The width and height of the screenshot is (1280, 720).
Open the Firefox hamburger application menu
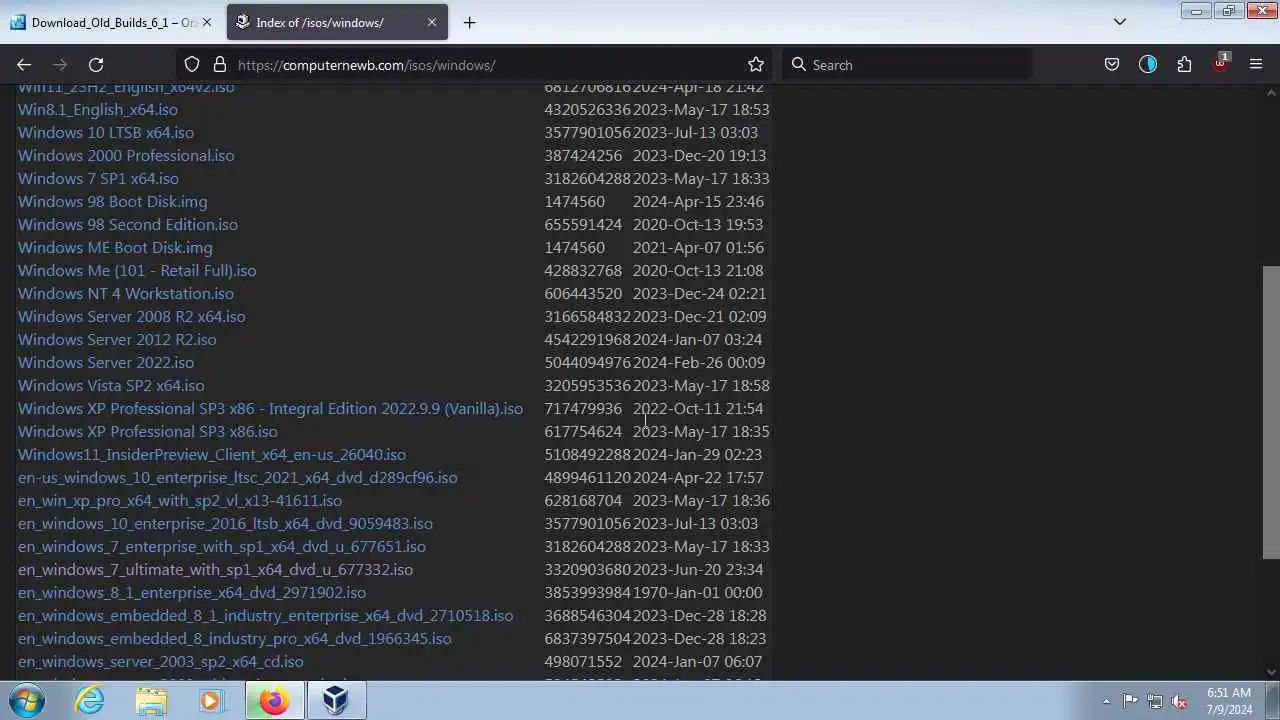[x=1256, y=65]
